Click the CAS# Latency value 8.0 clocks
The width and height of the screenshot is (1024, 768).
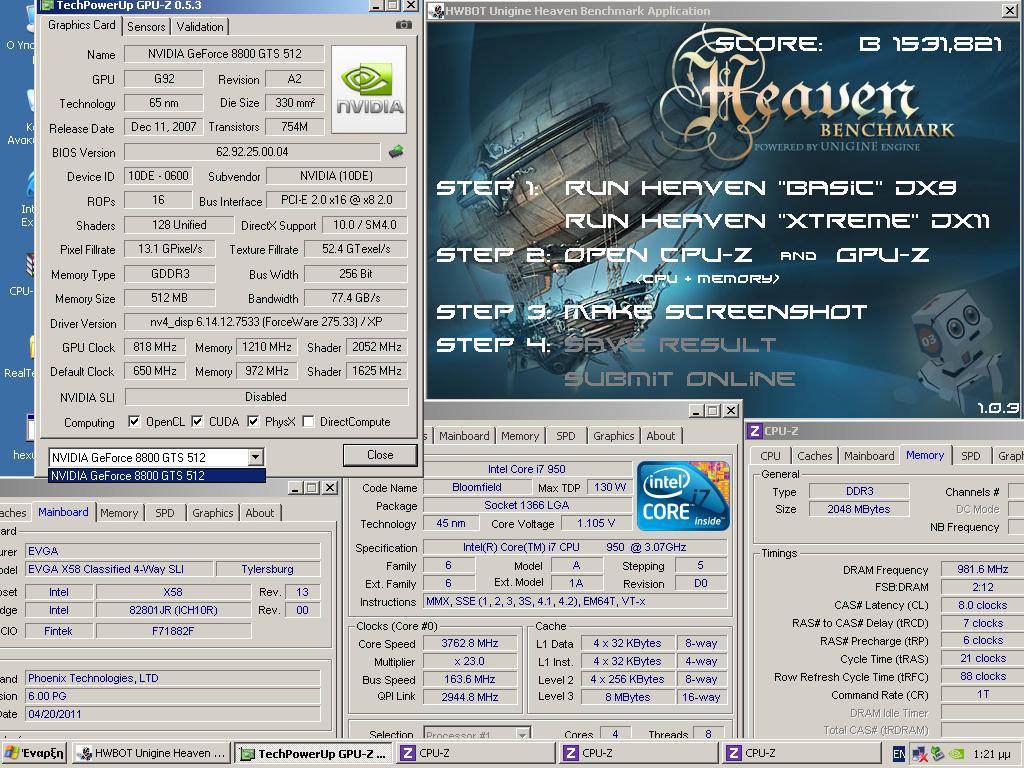(x=982, y=605)
